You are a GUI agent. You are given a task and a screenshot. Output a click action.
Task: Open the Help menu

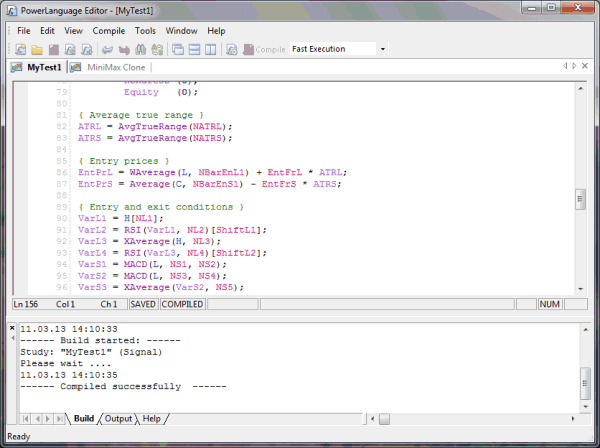click(216, 31)
